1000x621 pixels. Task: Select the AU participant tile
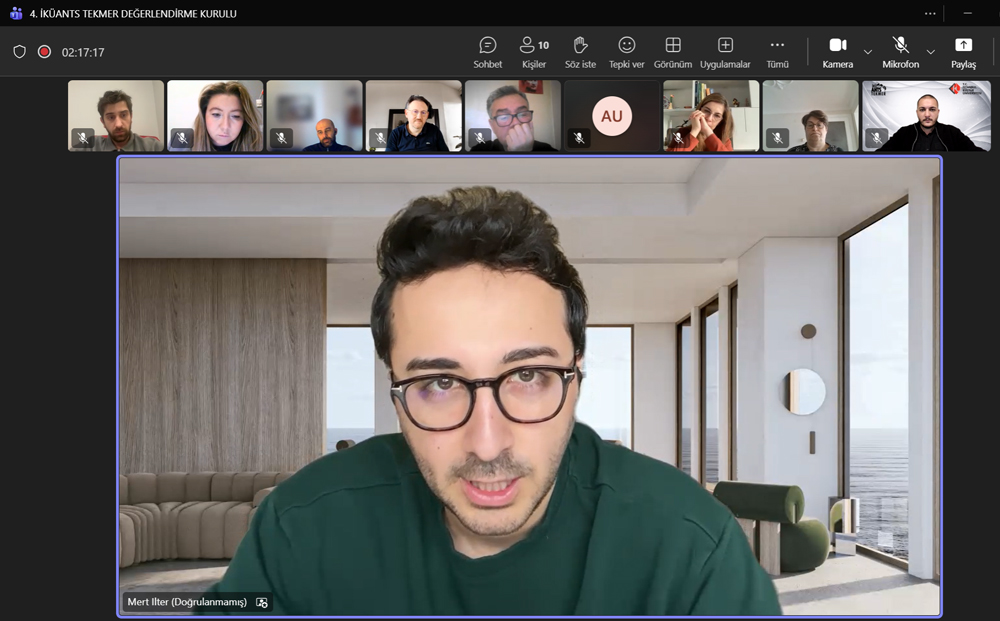tap(611, 116)
